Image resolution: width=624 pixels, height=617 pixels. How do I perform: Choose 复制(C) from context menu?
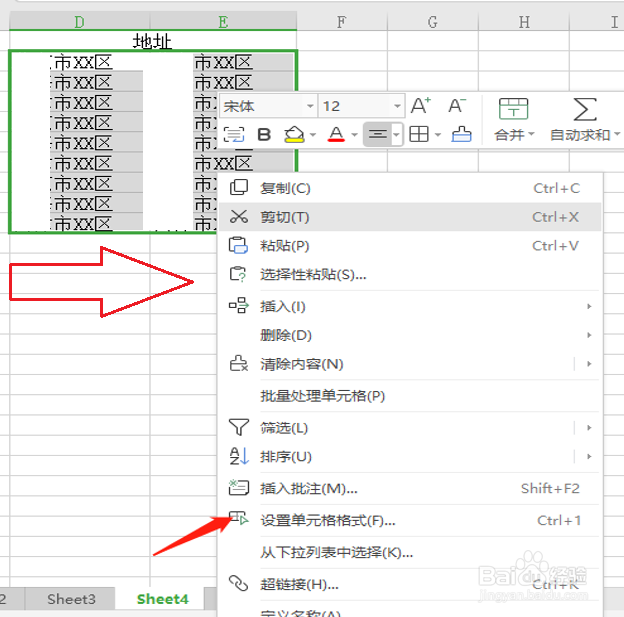click(x=410, y=188)
